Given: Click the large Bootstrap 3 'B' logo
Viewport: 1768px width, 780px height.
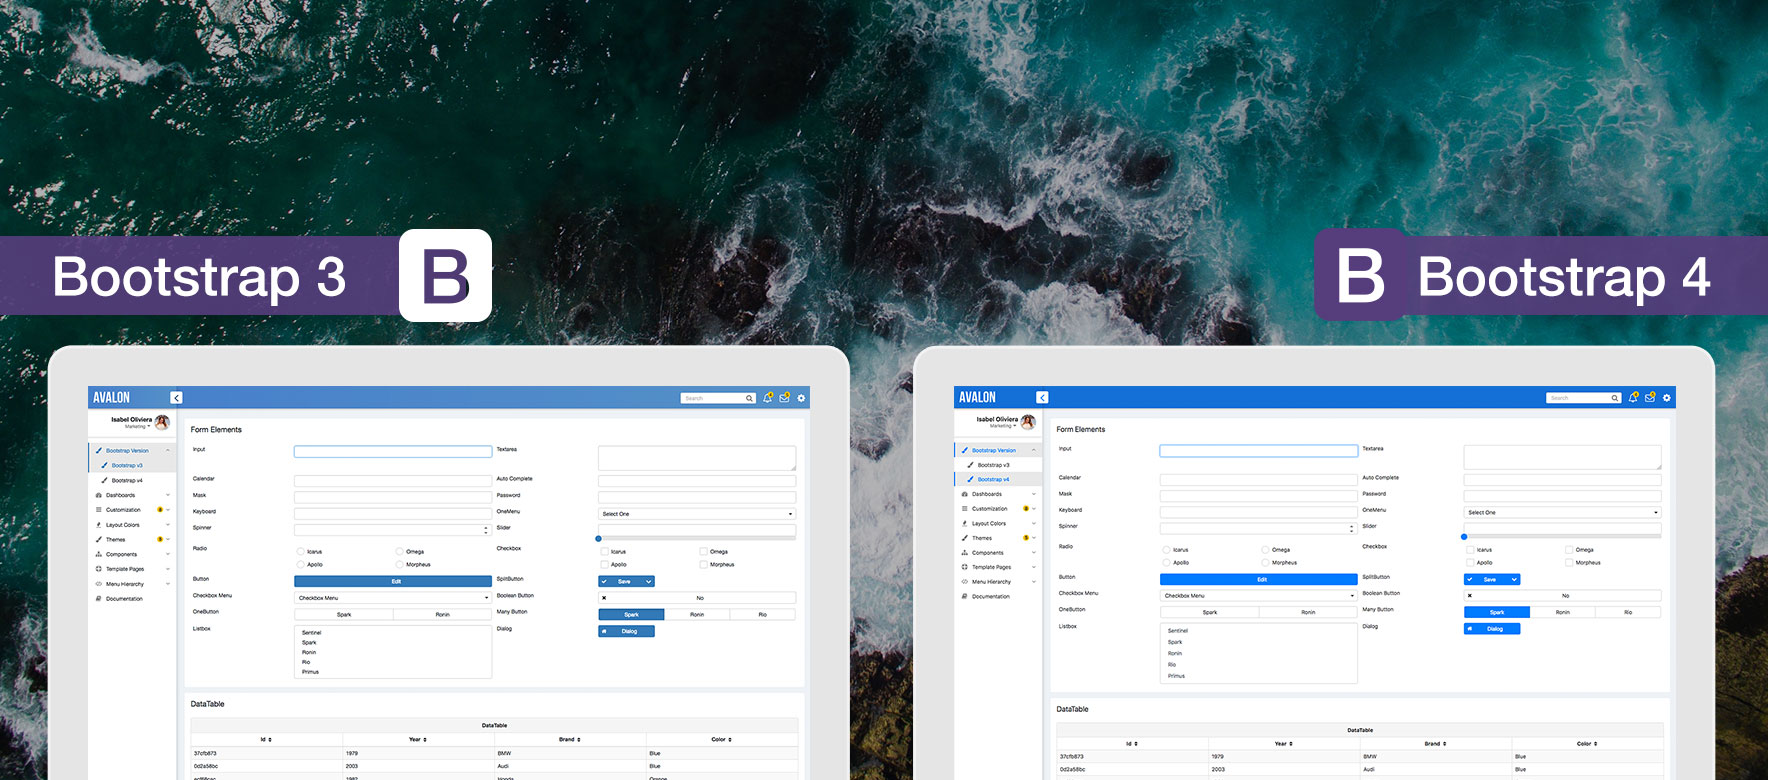Looking at the screenshot, I should [445, 276].
